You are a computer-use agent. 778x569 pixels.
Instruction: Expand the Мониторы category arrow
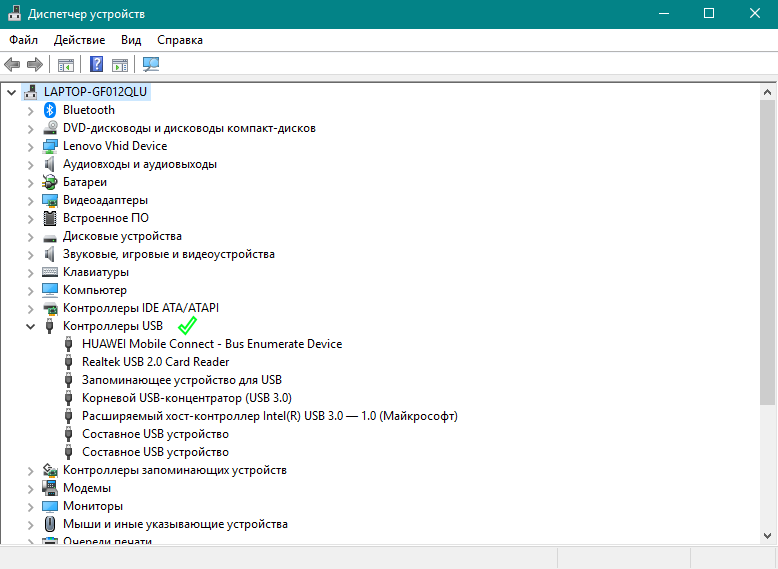click(30, 507)
